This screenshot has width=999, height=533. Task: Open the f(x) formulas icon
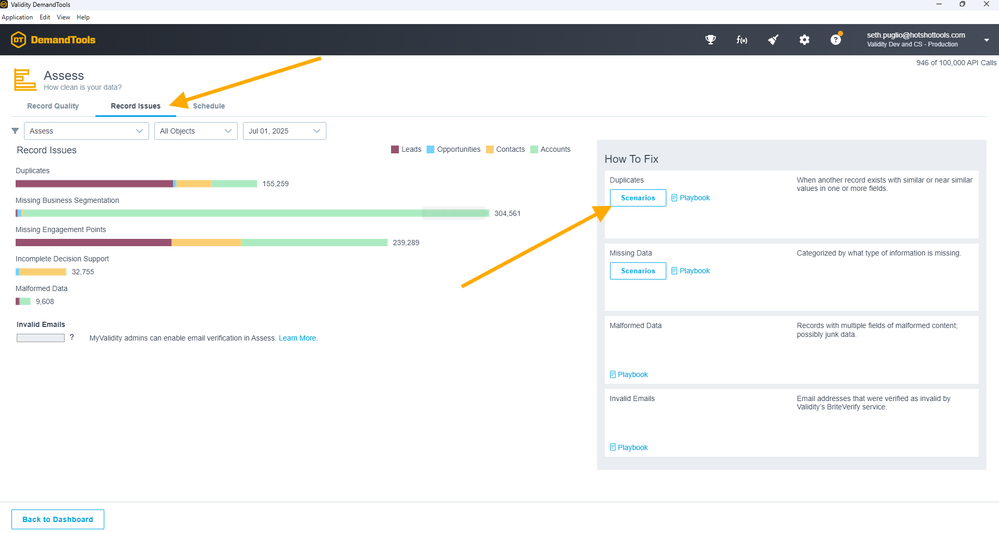point(742,39)
